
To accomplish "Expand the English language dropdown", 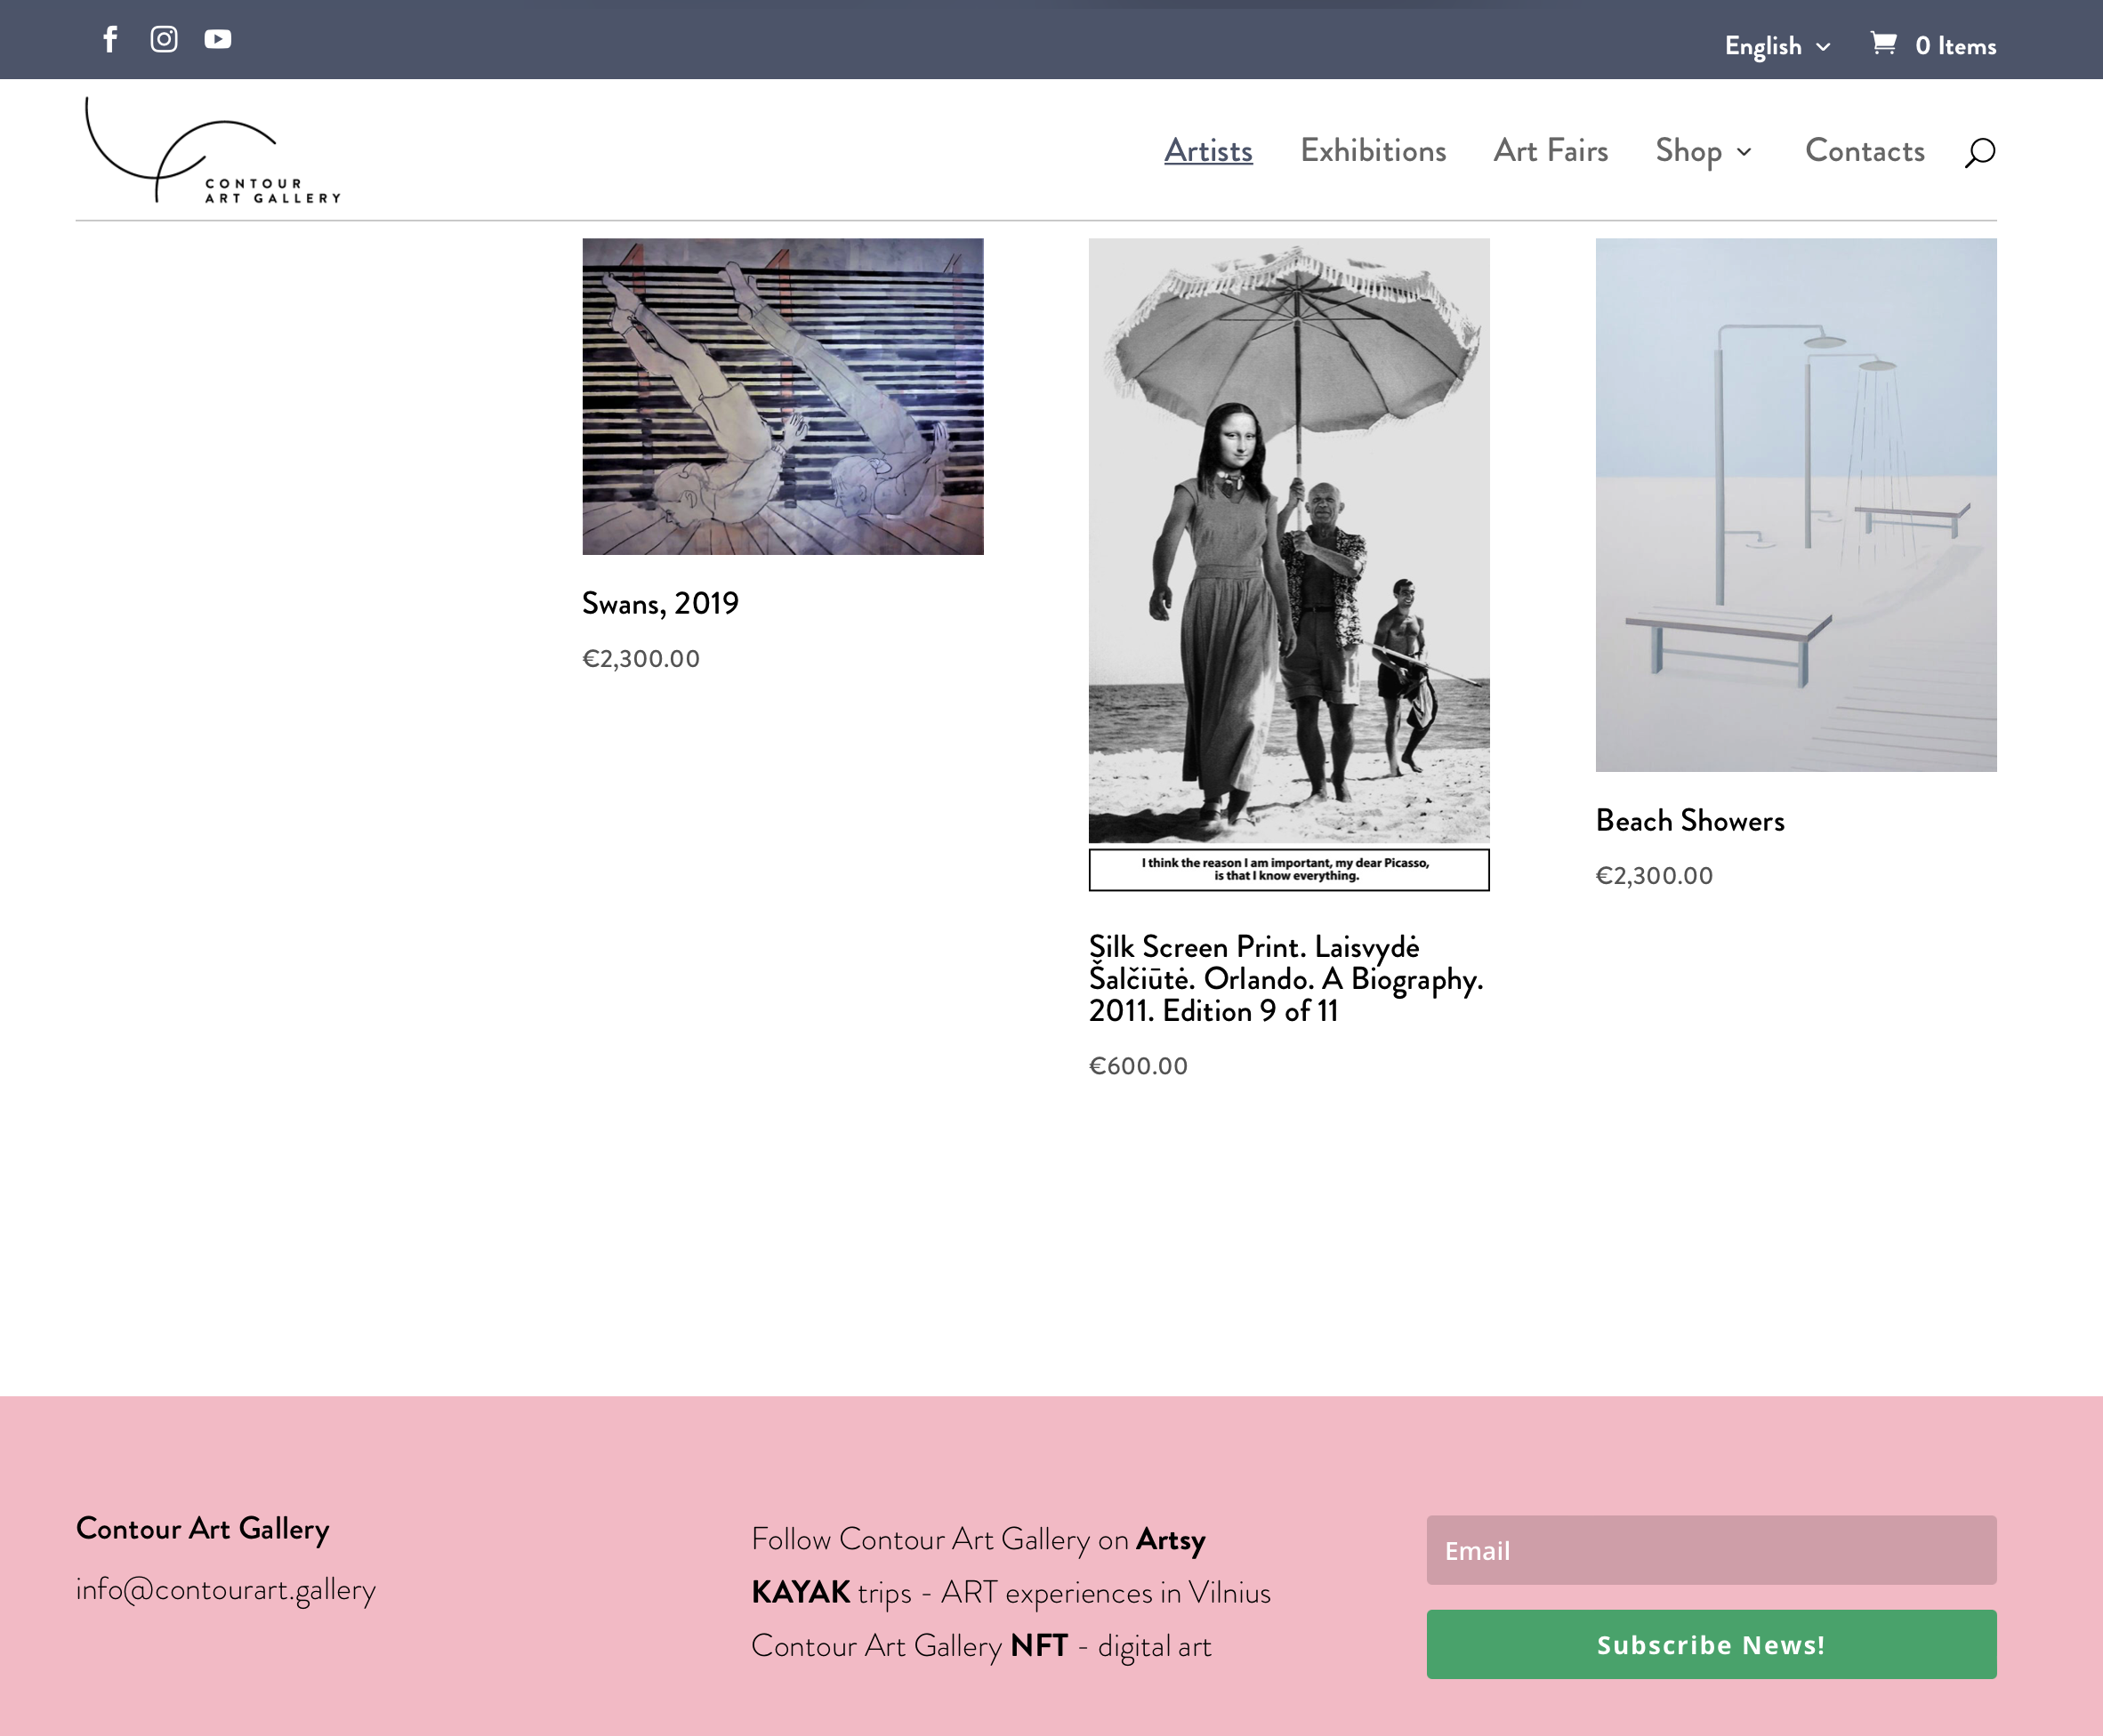I will 1778,46.
